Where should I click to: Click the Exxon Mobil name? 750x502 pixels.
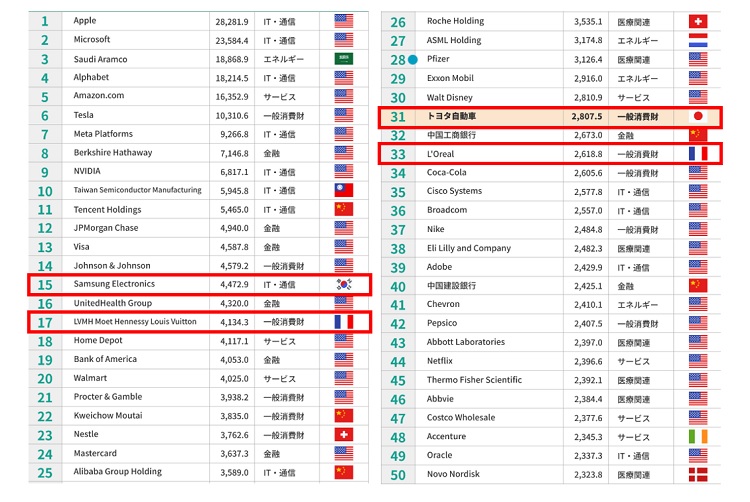tap(450, 78)
